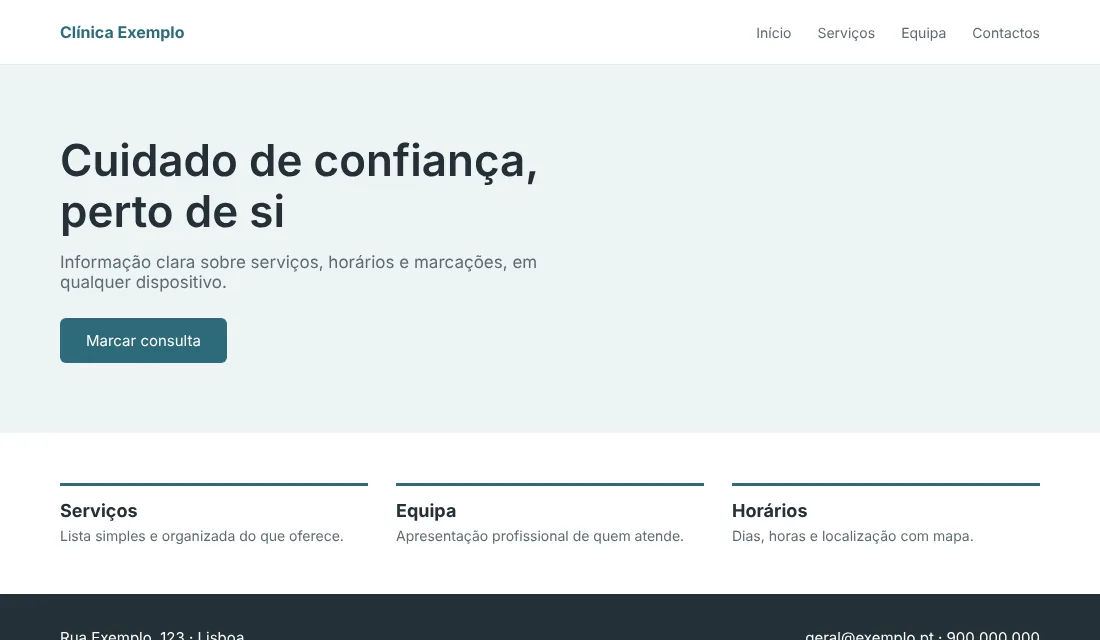
Task: Select the hero heading "Cuidado de confiança, perto de si"
Action: coord(299,186)
